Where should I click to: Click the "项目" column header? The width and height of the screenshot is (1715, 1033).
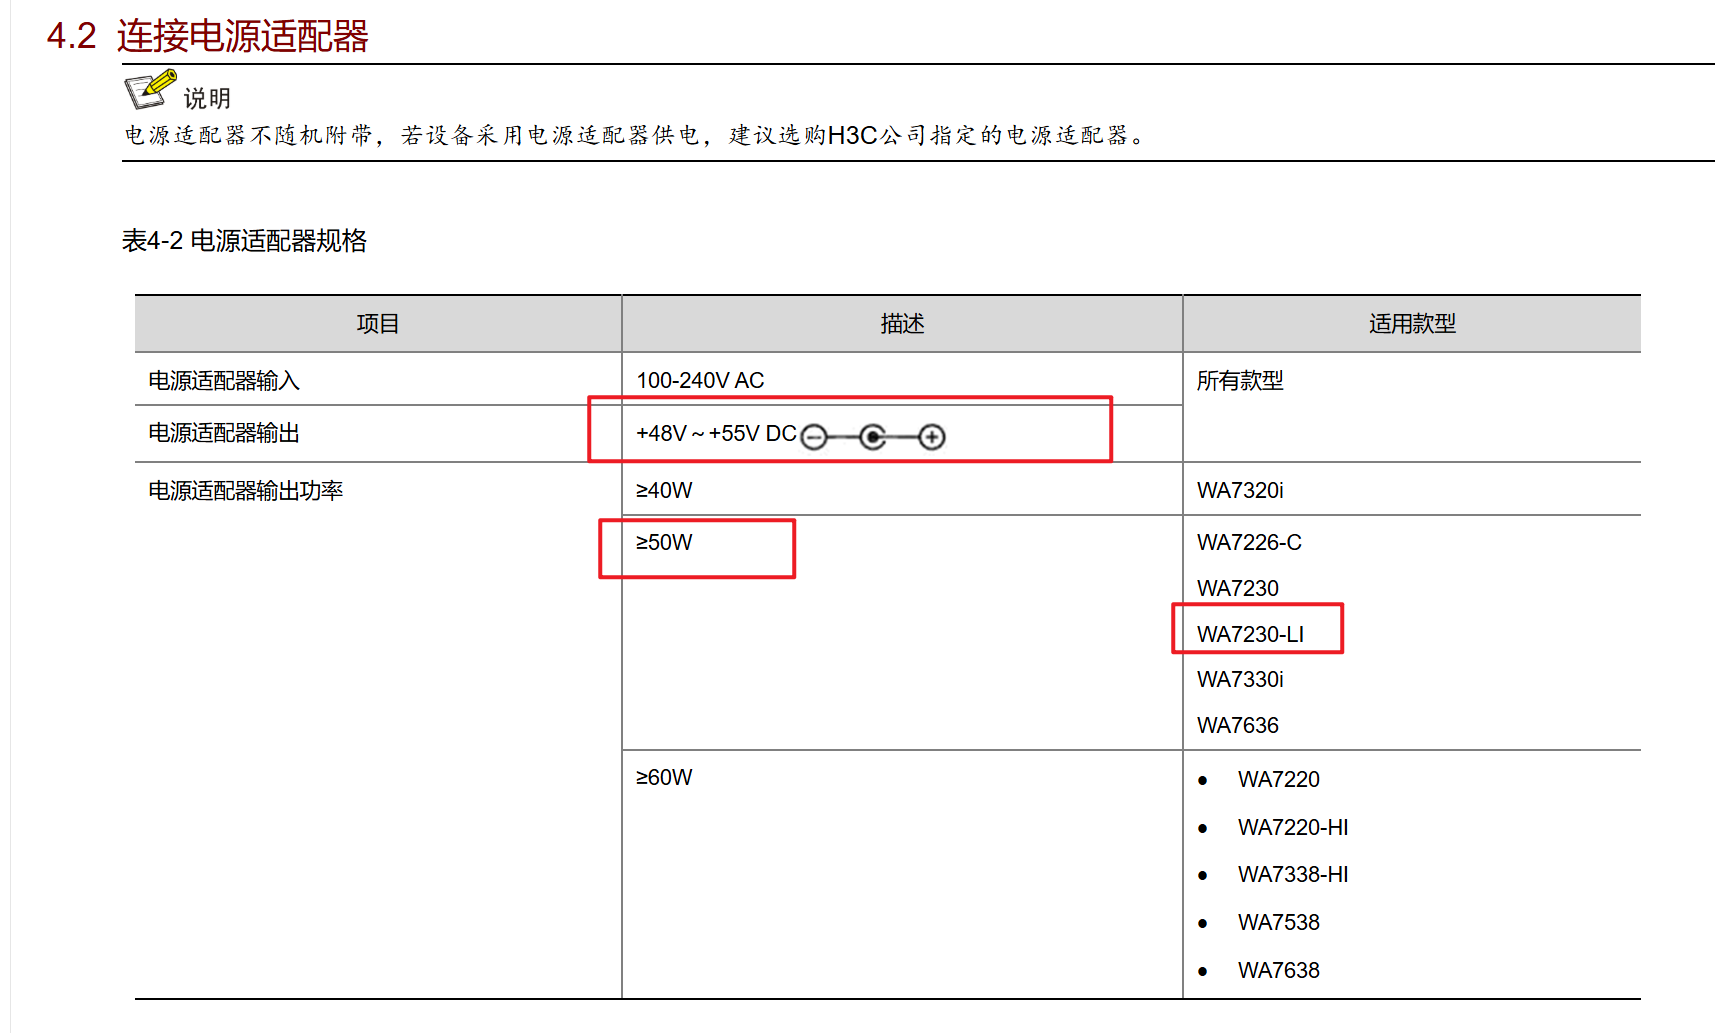[378, 324]
